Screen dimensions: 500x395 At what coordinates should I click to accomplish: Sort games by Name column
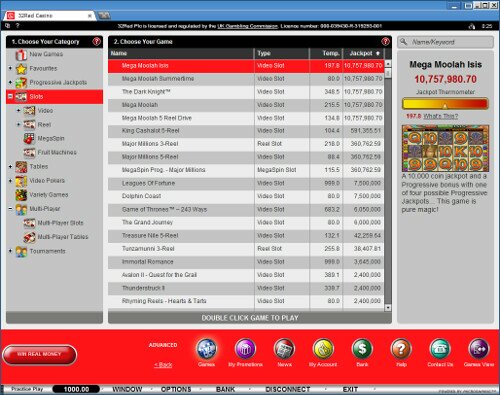coord(181,53)
